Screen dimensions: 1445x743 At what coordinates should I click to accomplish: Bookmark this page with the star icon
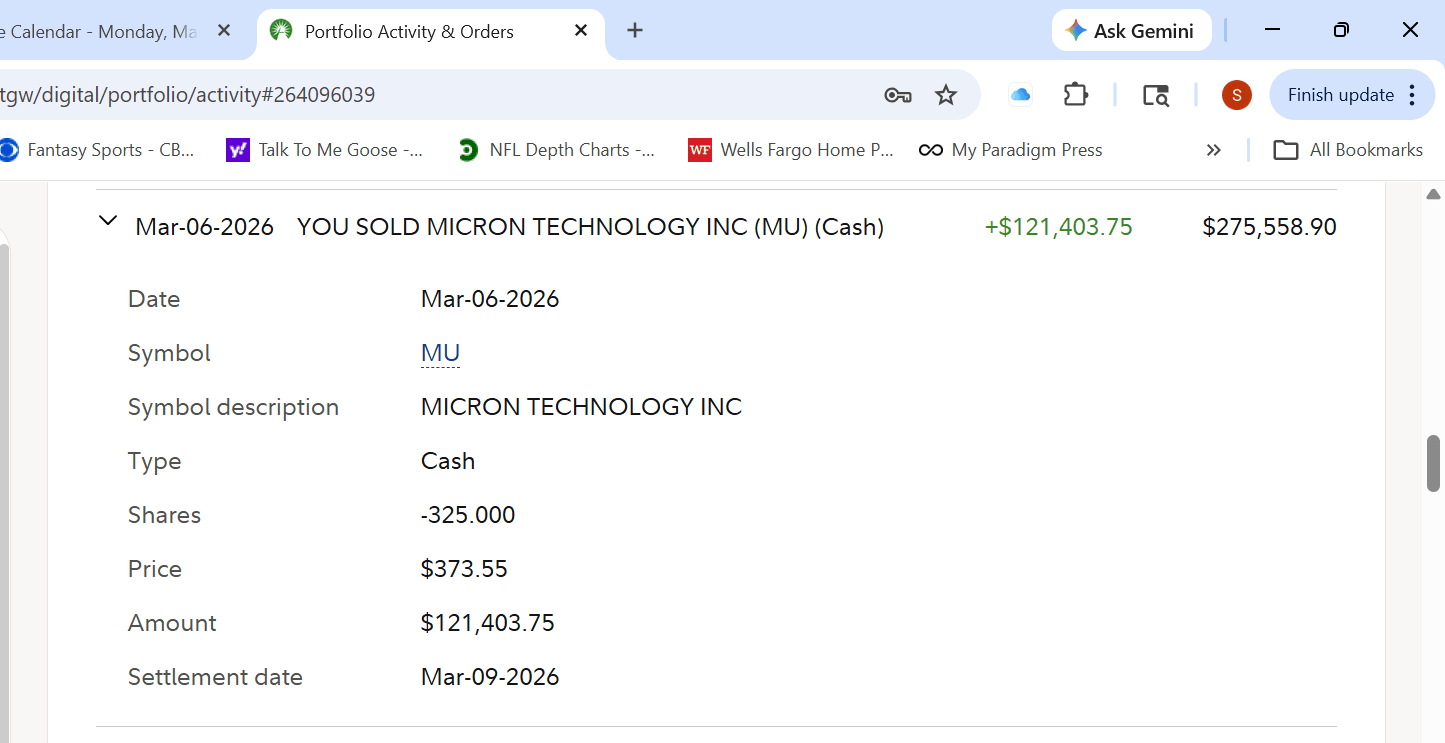click(x=945, y=95)
